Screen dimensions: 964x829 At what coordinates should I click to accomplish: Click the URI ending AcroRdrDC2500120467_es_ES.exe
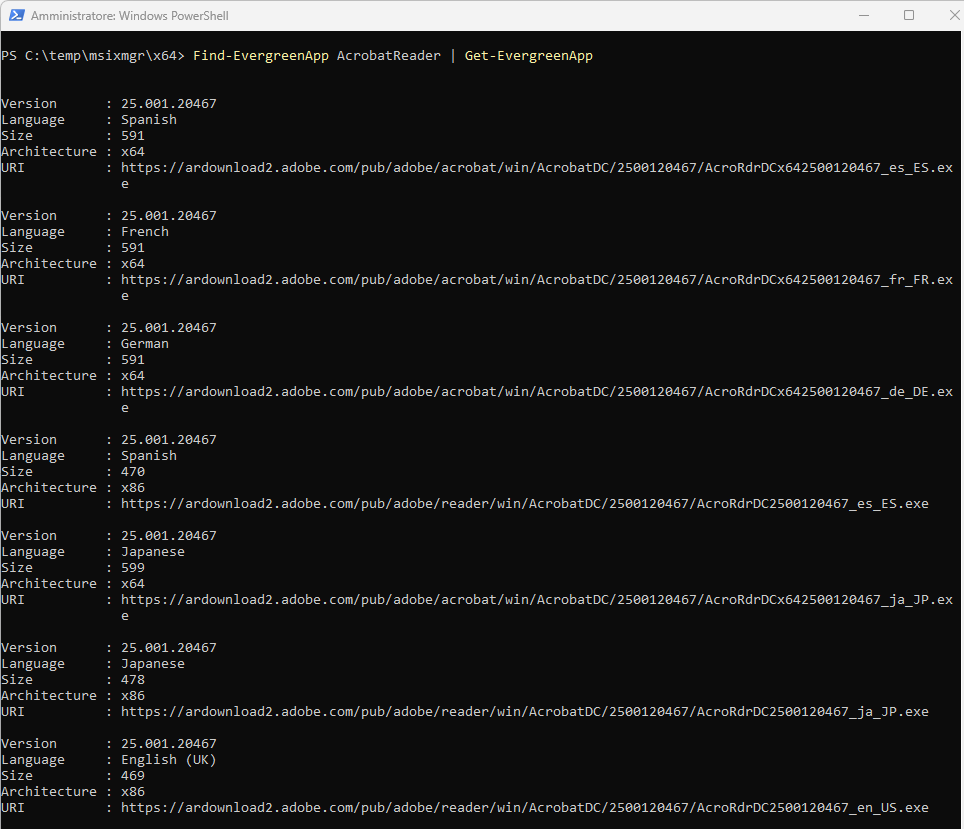point(524,503)
